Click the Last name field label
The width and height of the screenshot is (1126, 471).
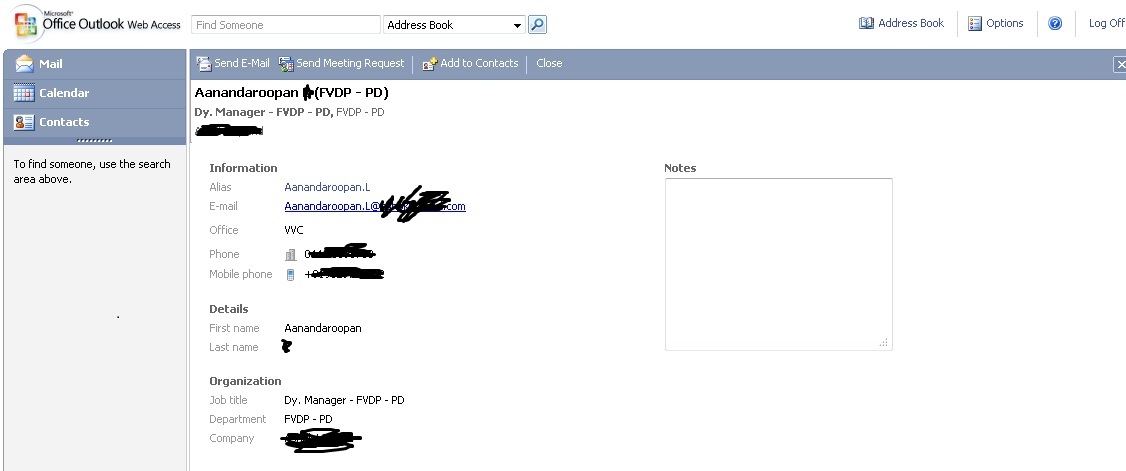pyautogui.click(x=233, y=347)
